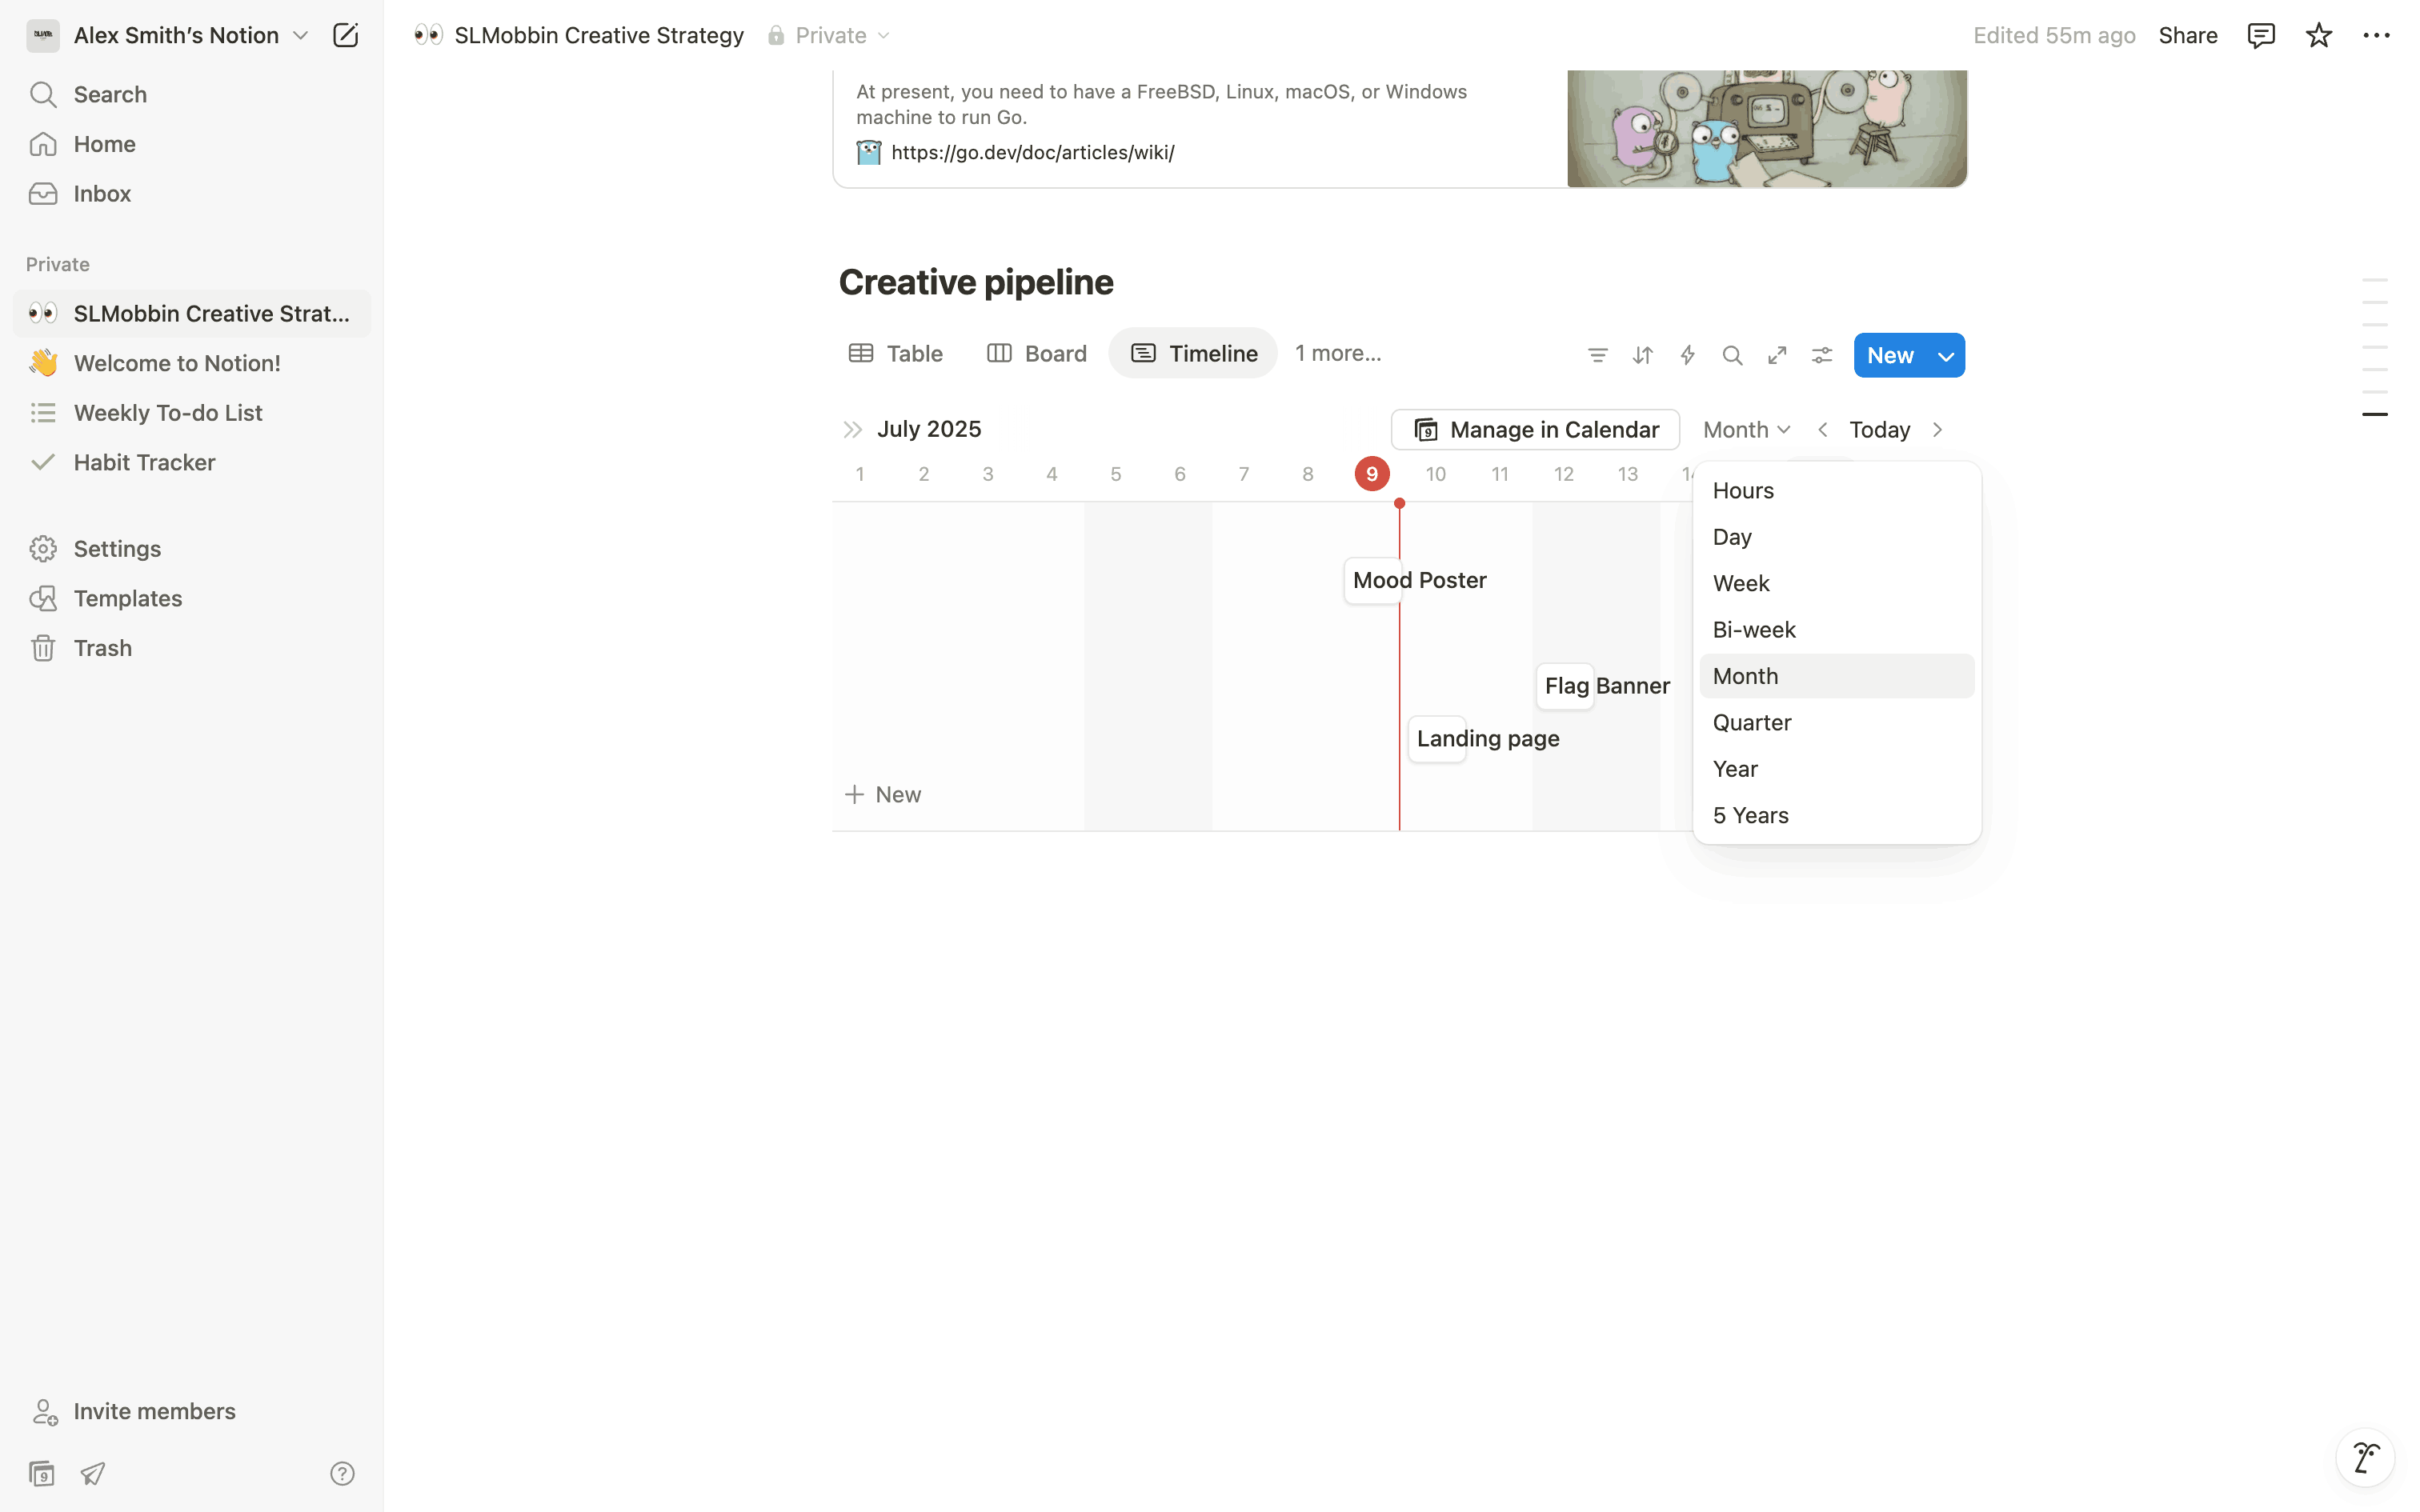Open automations lightning bolt icon
Screen dimensions: 2420x1512
tap(1687, 355)
